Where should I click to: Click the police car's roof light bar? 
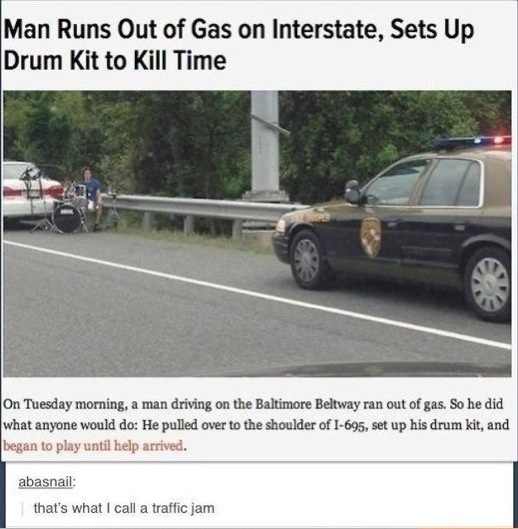pos(472,142)
